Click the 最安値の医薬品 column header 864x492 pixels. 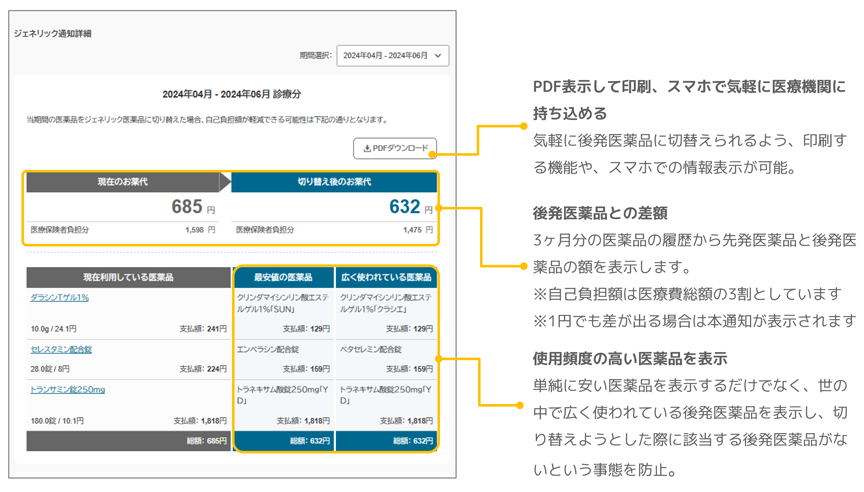tap(283, 277)
